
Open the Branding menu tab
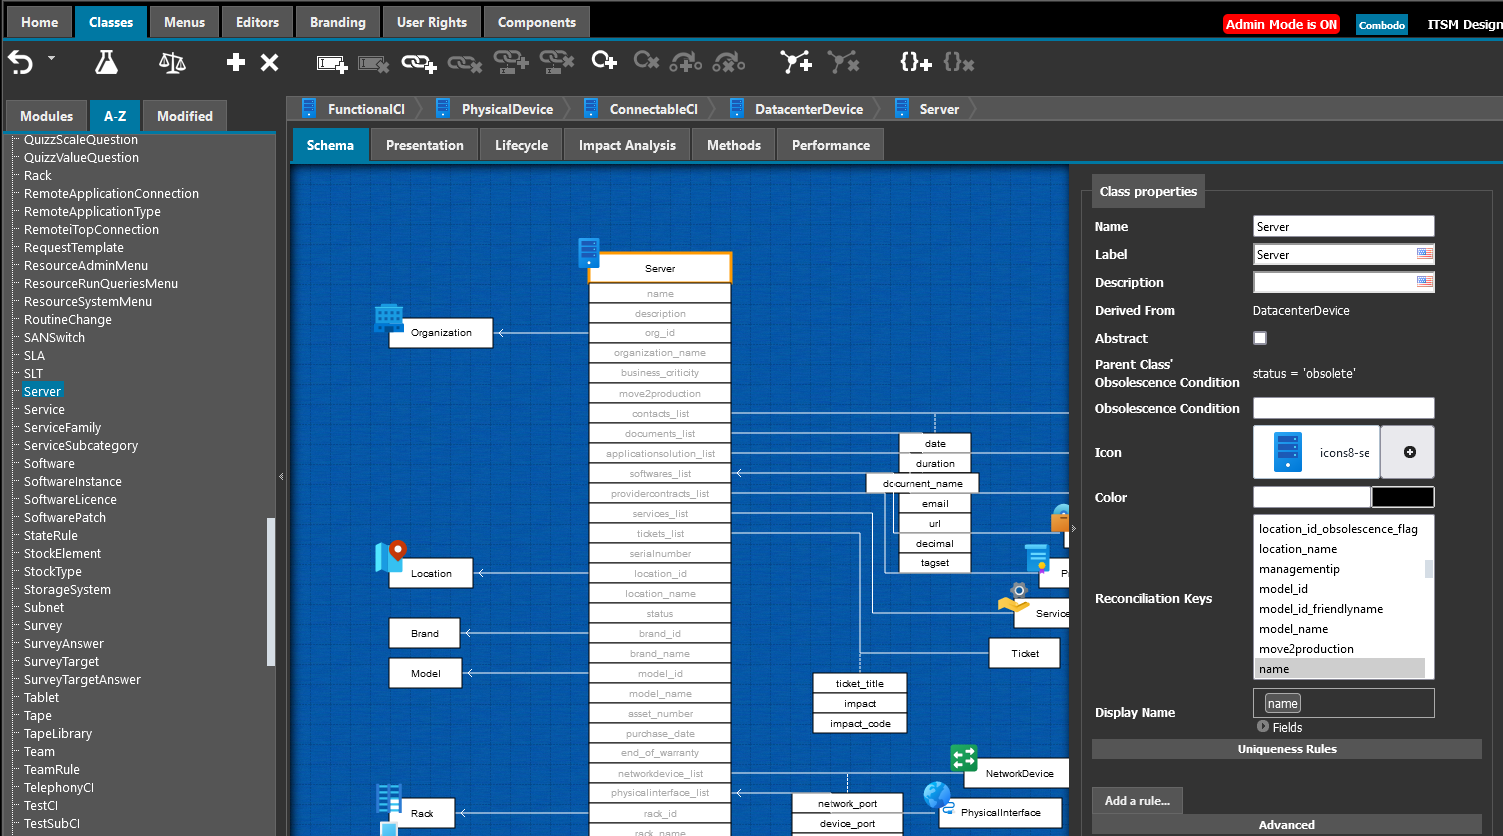(x=337, y=22)
